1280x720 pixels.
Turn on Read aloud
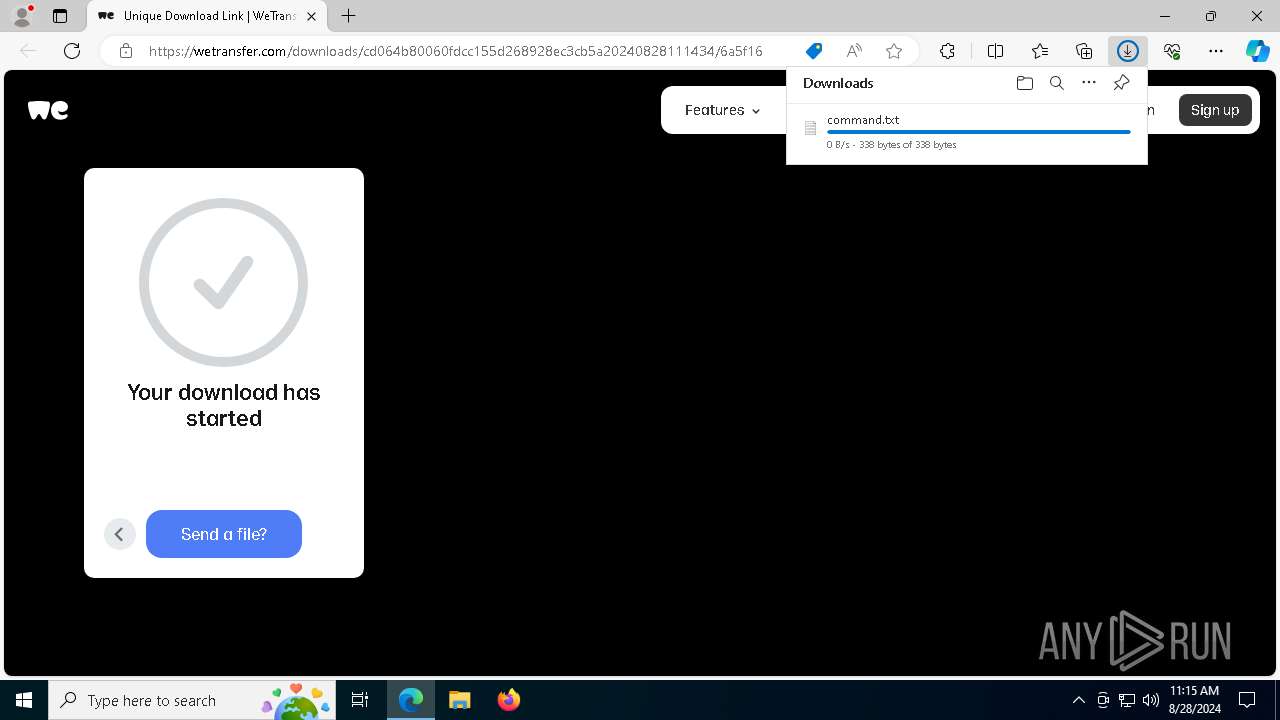[854, 51]
